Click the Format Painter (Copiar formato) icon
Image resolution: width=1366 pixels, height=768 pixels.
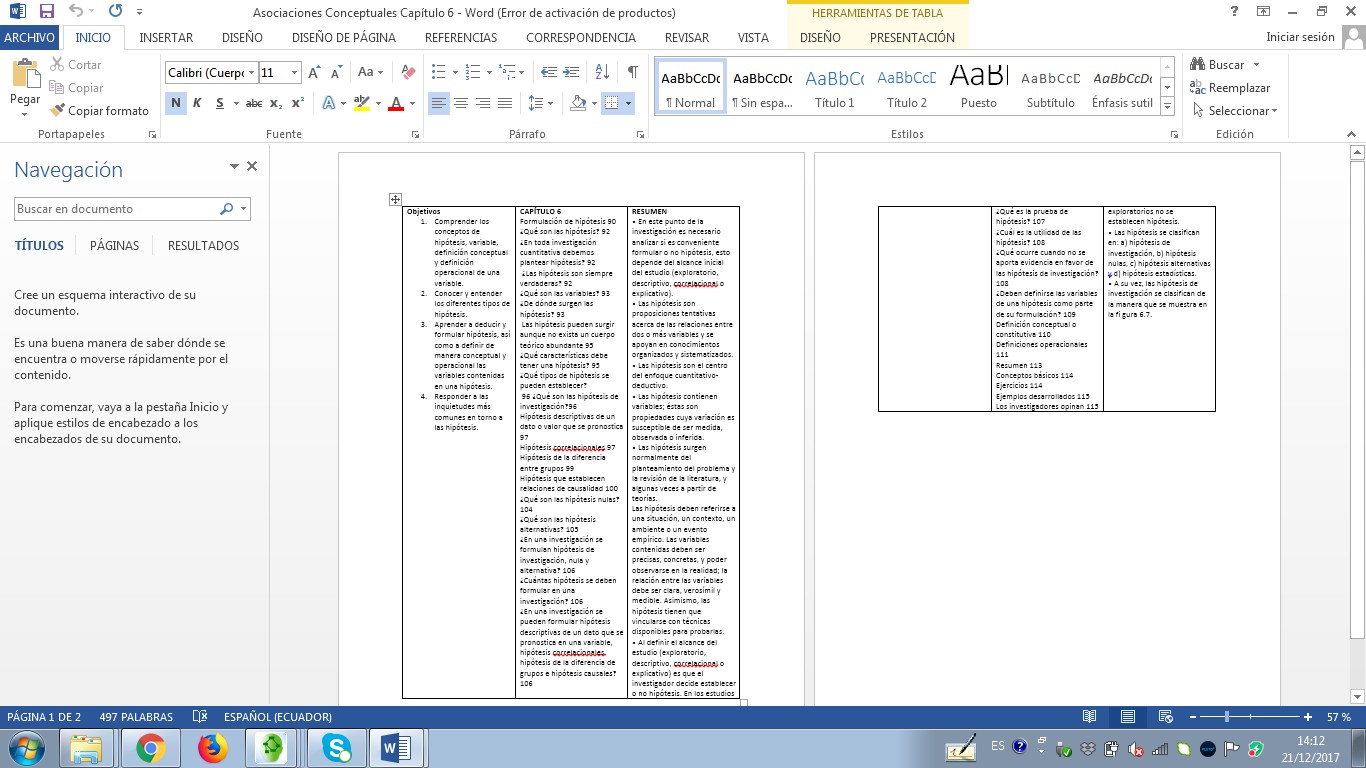[x=58, y=111]
